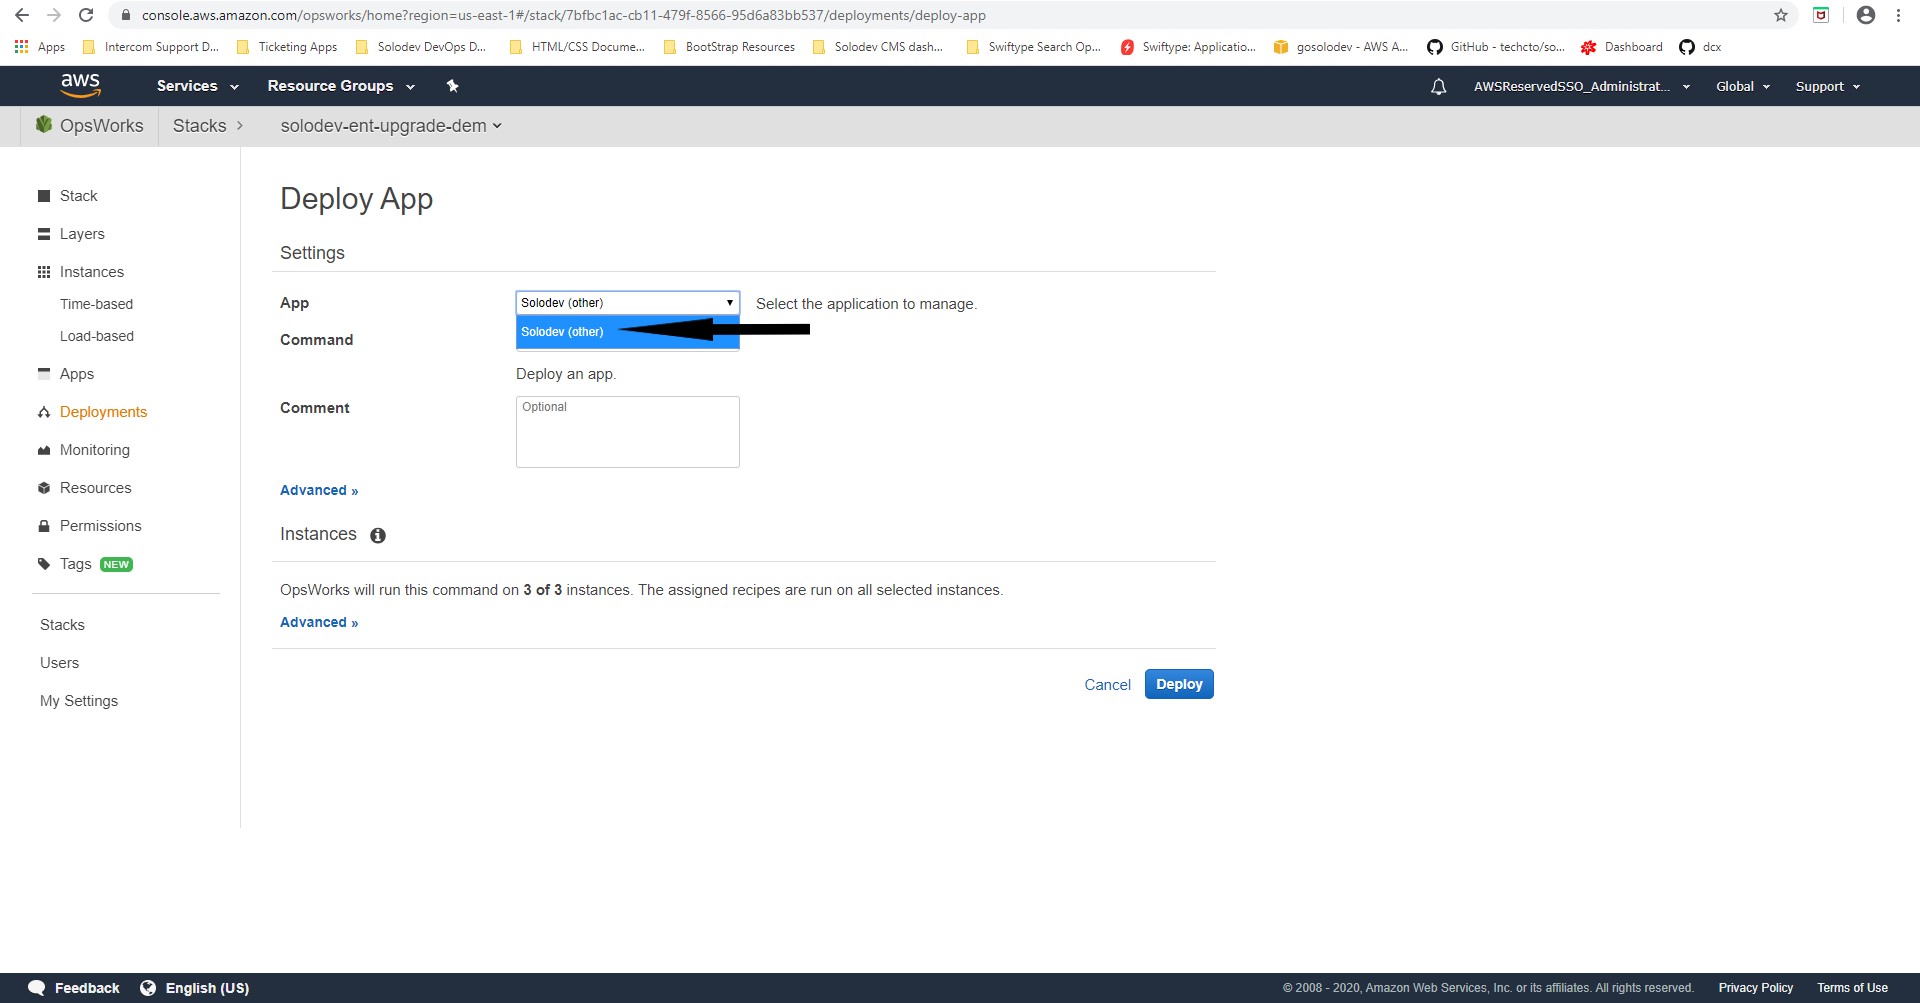Expand the Services menu

(197, 86)
